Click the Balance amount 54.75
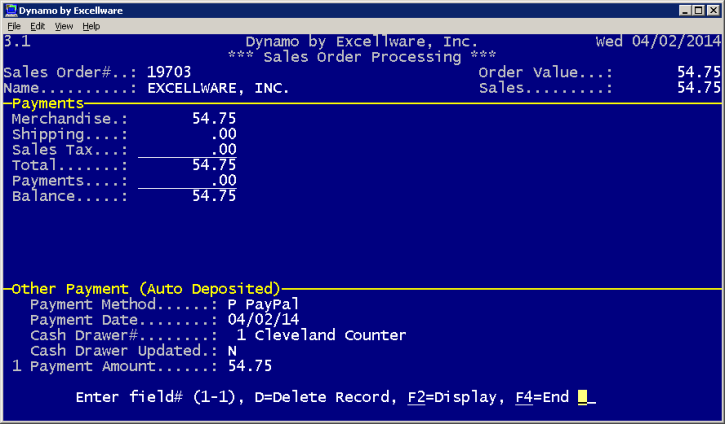Screen dimensions: 725x424 [x=214, y=196]
